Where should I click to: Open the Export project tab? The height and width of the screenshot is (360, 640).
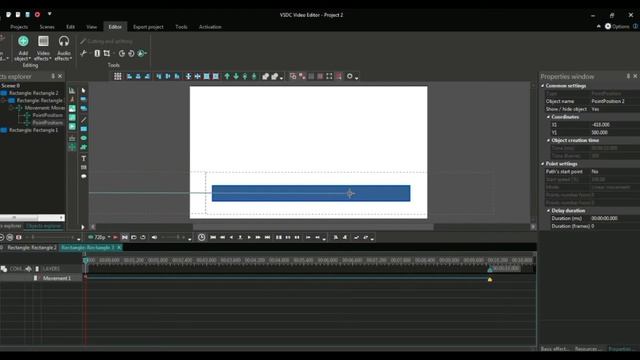coord(148,27)
